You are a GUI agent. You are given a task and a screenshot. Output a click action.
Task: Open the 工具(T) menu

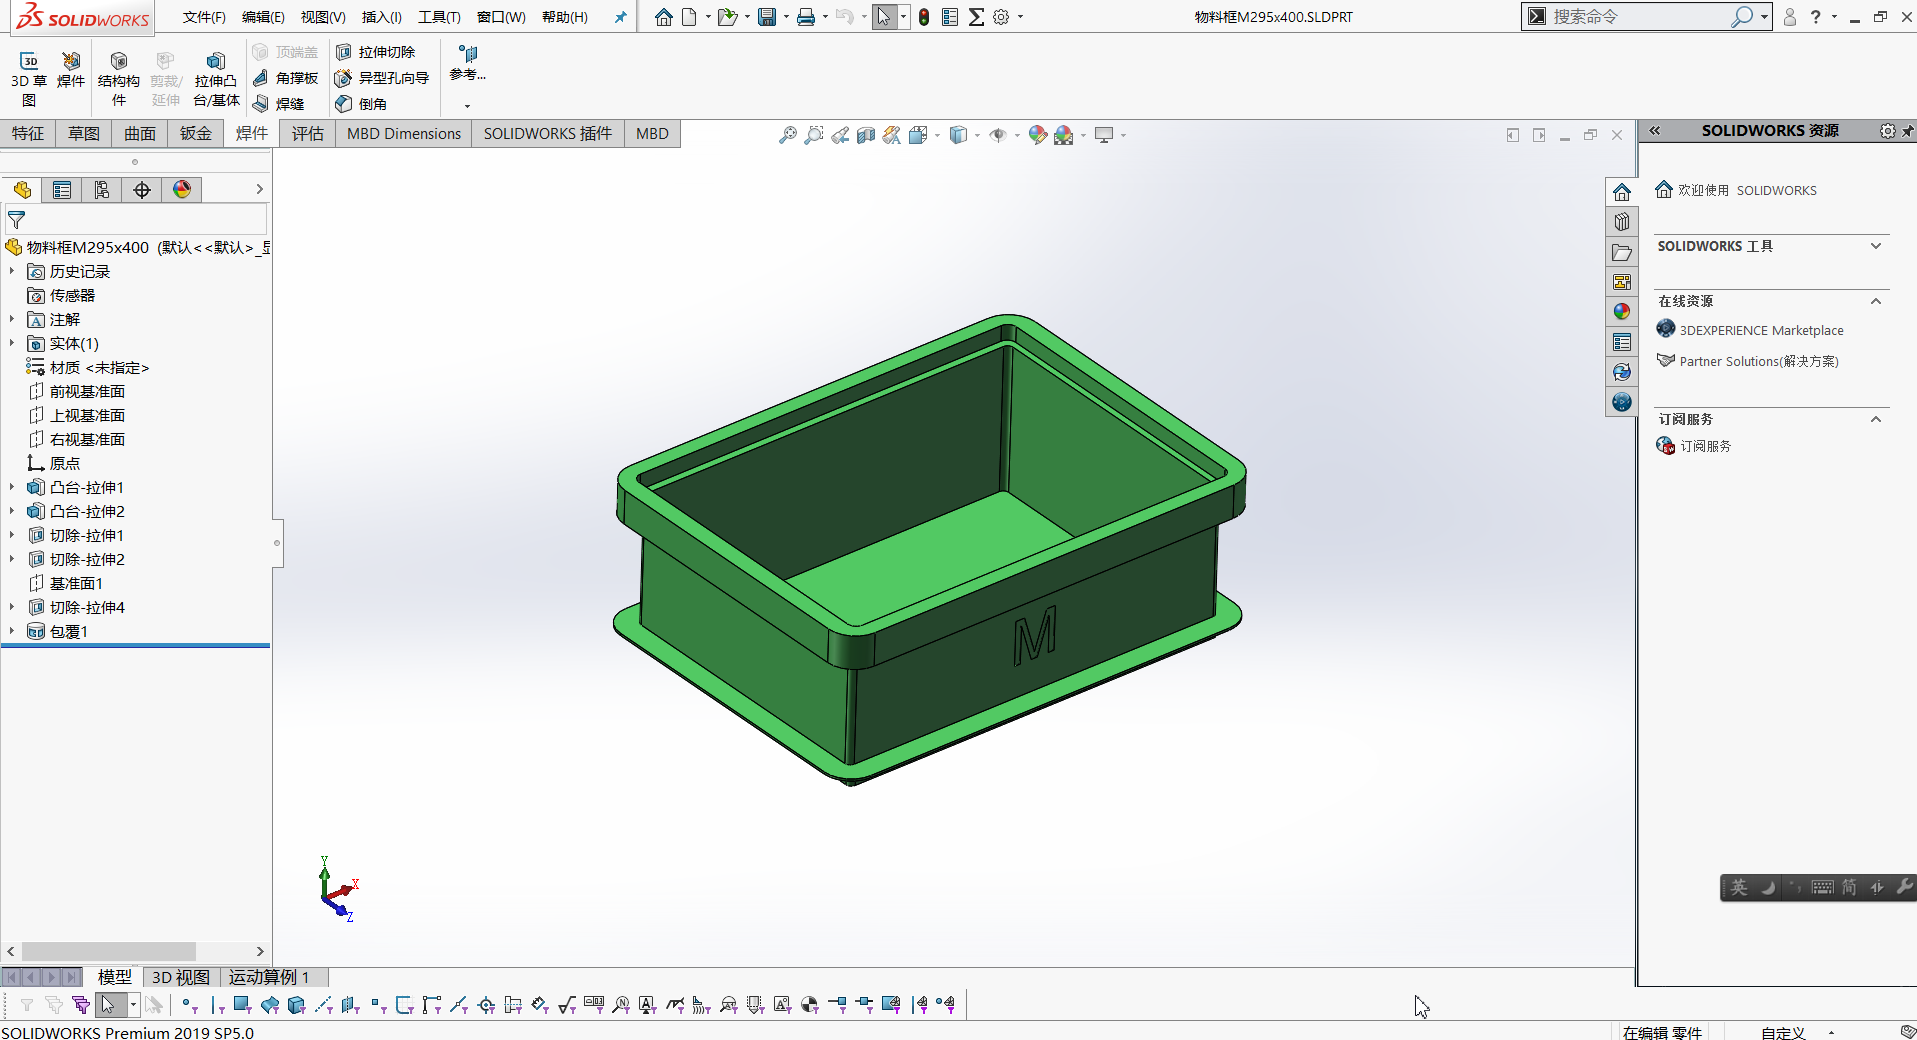[439, 17]
